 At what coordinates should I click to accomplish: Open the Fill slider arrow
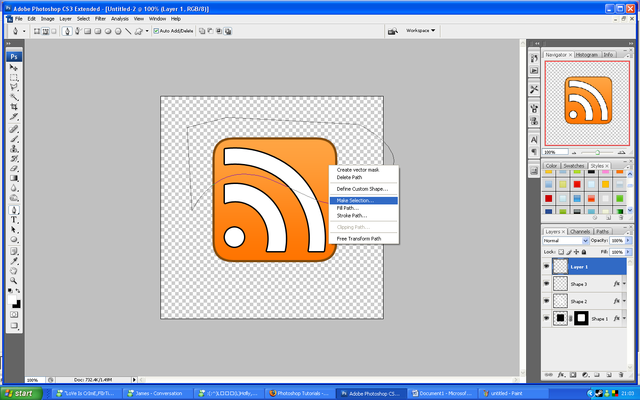click(x=629, y=252)
